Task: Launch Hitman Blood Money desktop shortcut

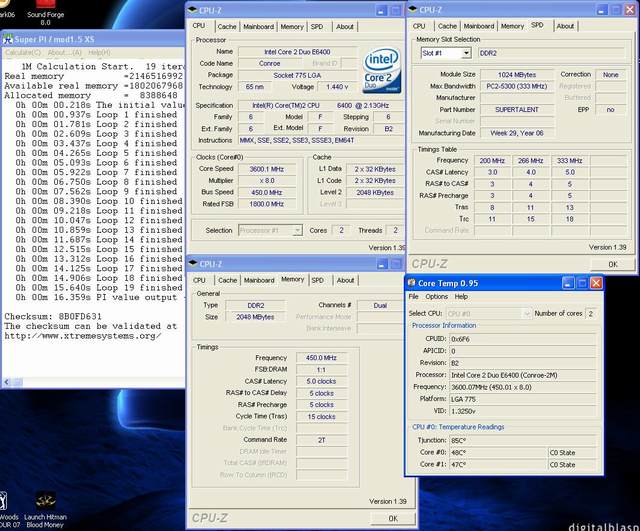Action: click(45, 510)
